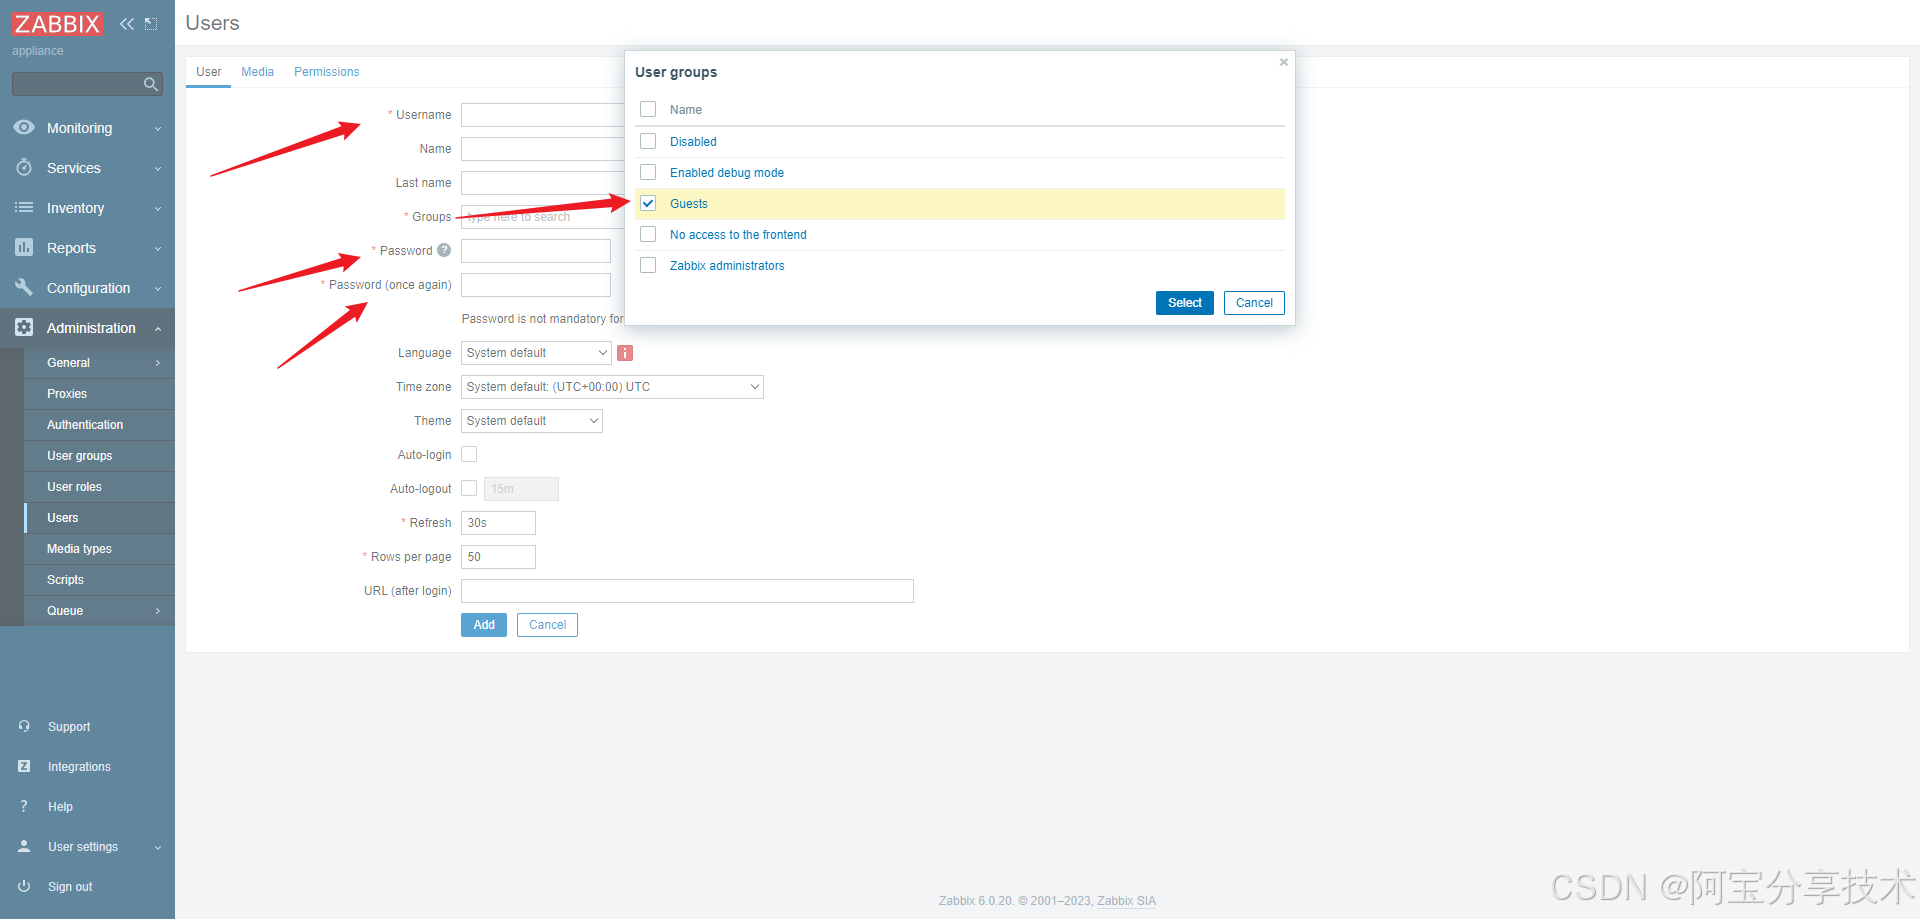Click the Inventory list icon
The height and width of the screenshot is (919, 1920).
(24, 207)
